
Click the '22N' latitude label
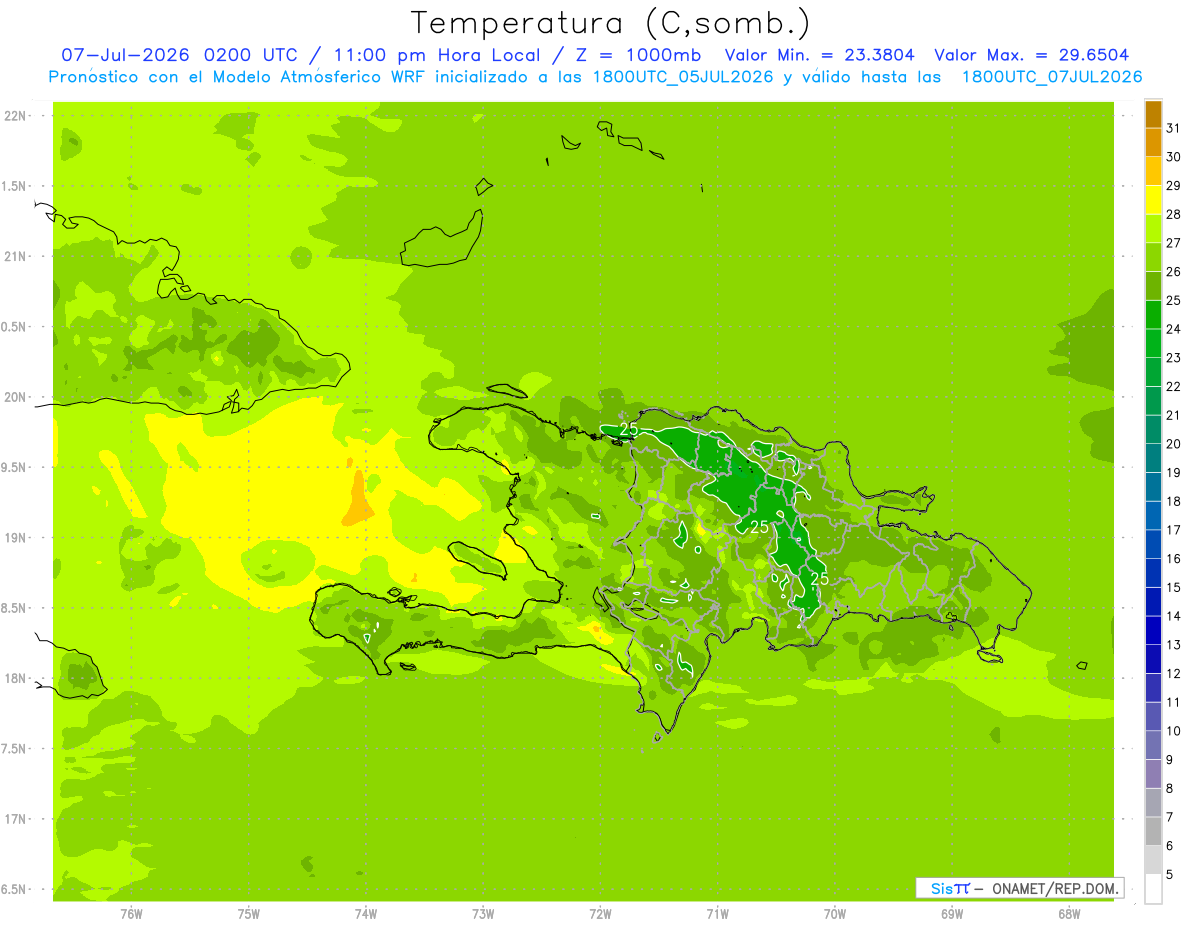point(16,116)
